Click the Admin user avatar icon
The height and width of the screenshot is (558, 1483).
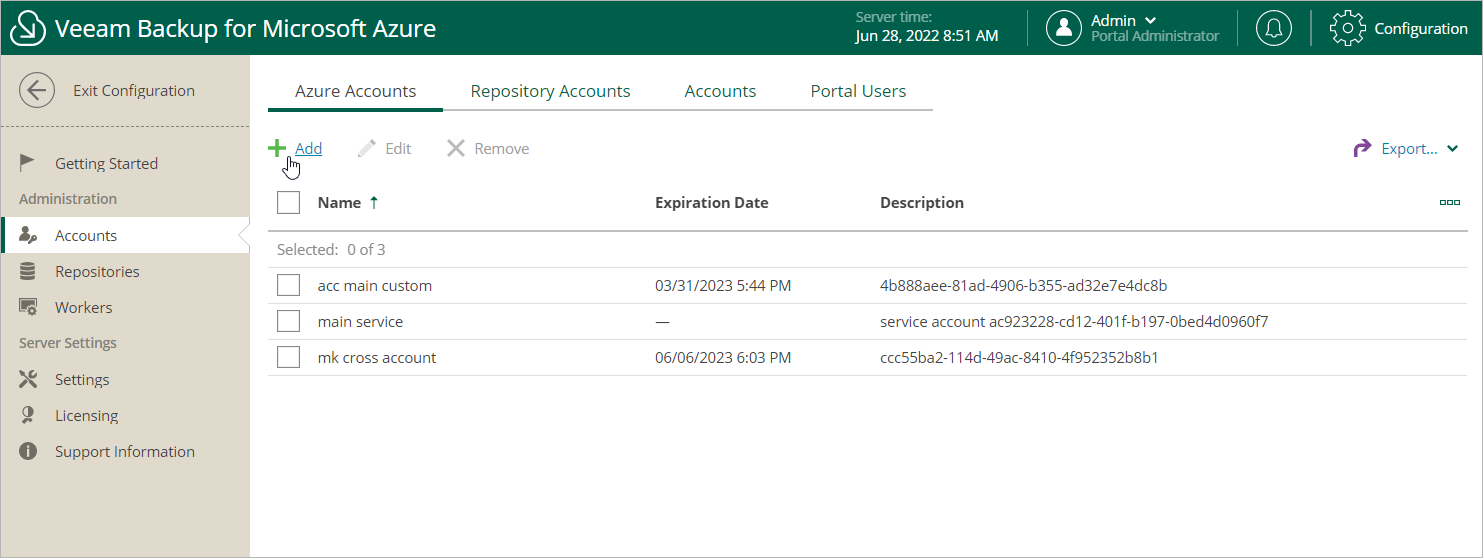1064,28
